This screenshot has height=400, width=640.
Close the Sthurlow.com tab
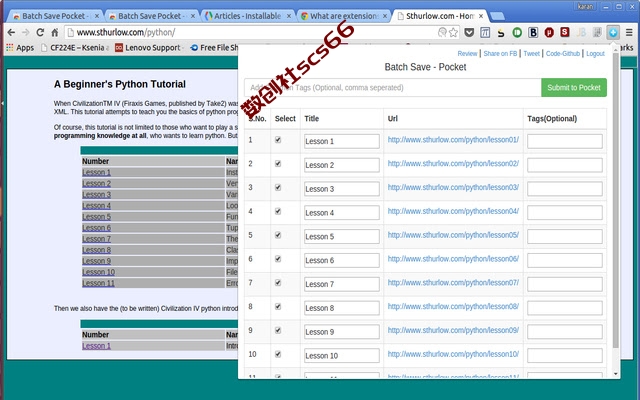(481, 16)
